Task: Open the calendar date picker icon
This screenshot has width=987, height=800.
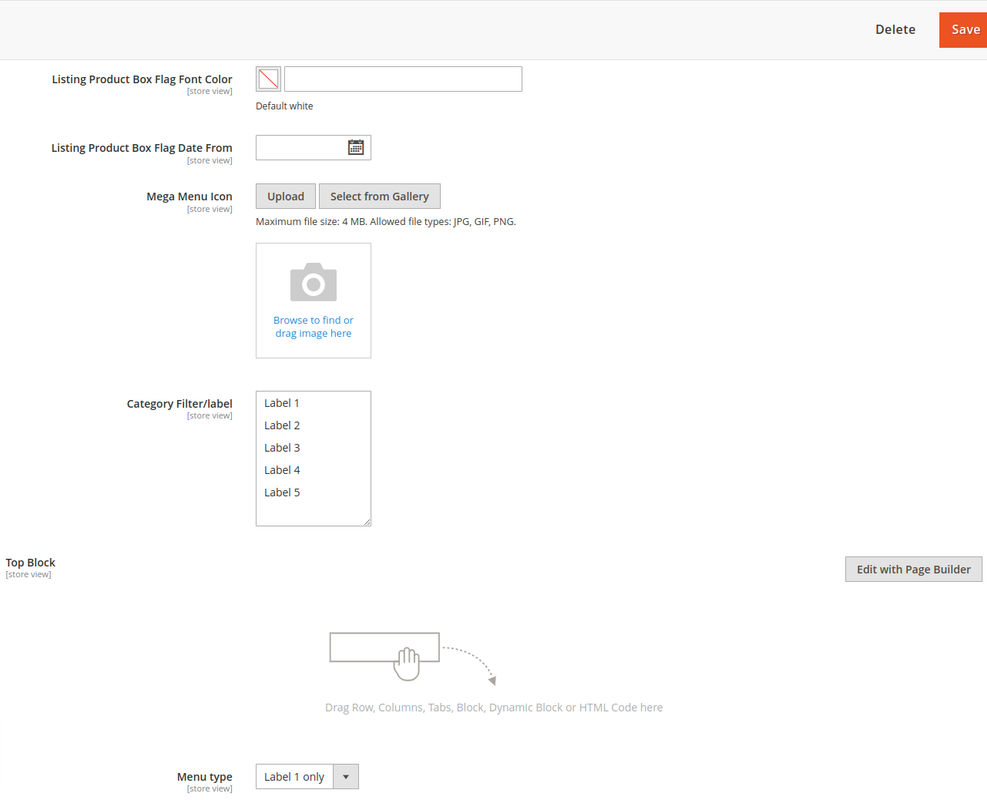Action: click(x=356, y=147)
